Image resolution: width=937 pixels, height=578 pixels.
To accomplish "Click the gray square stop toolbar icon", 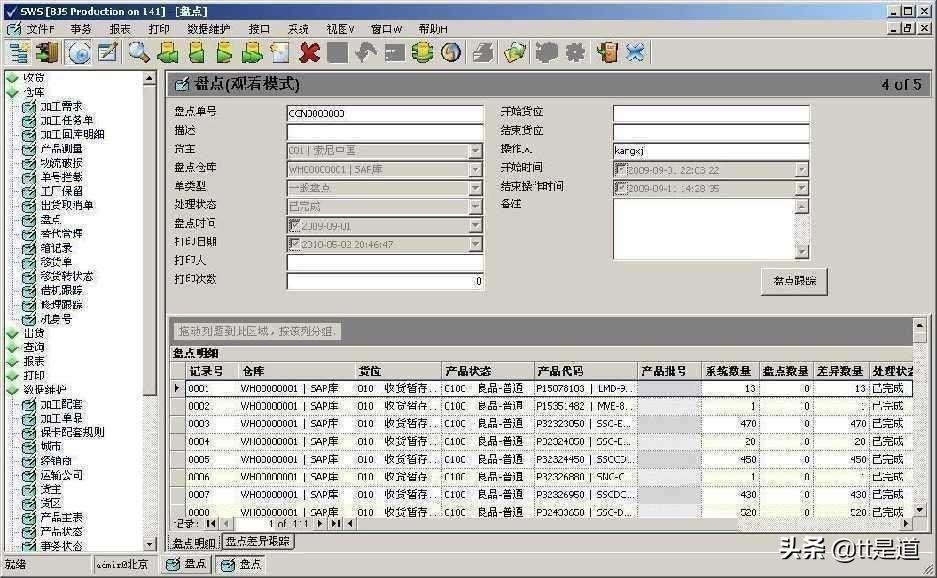I will (x=337, y=53).
